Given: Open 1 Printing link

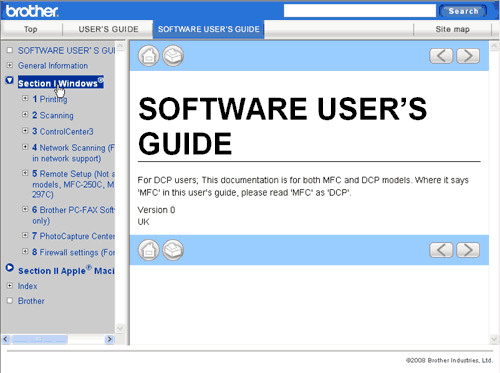Looking at the screenshot, I should 50,99.
